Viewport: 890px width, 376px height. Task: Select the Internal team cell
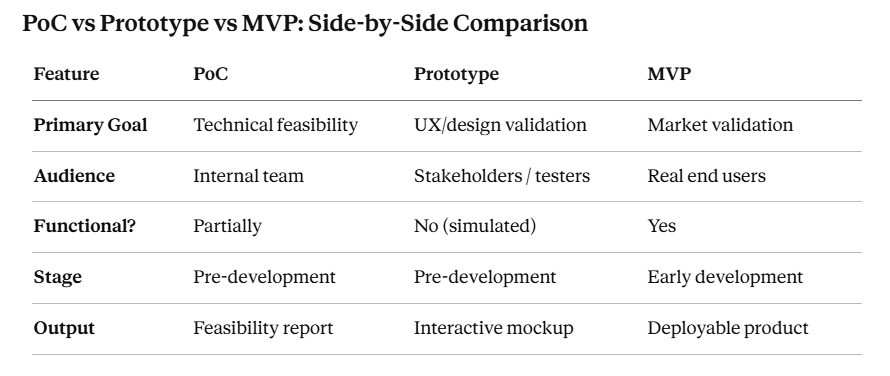point(249,176)
